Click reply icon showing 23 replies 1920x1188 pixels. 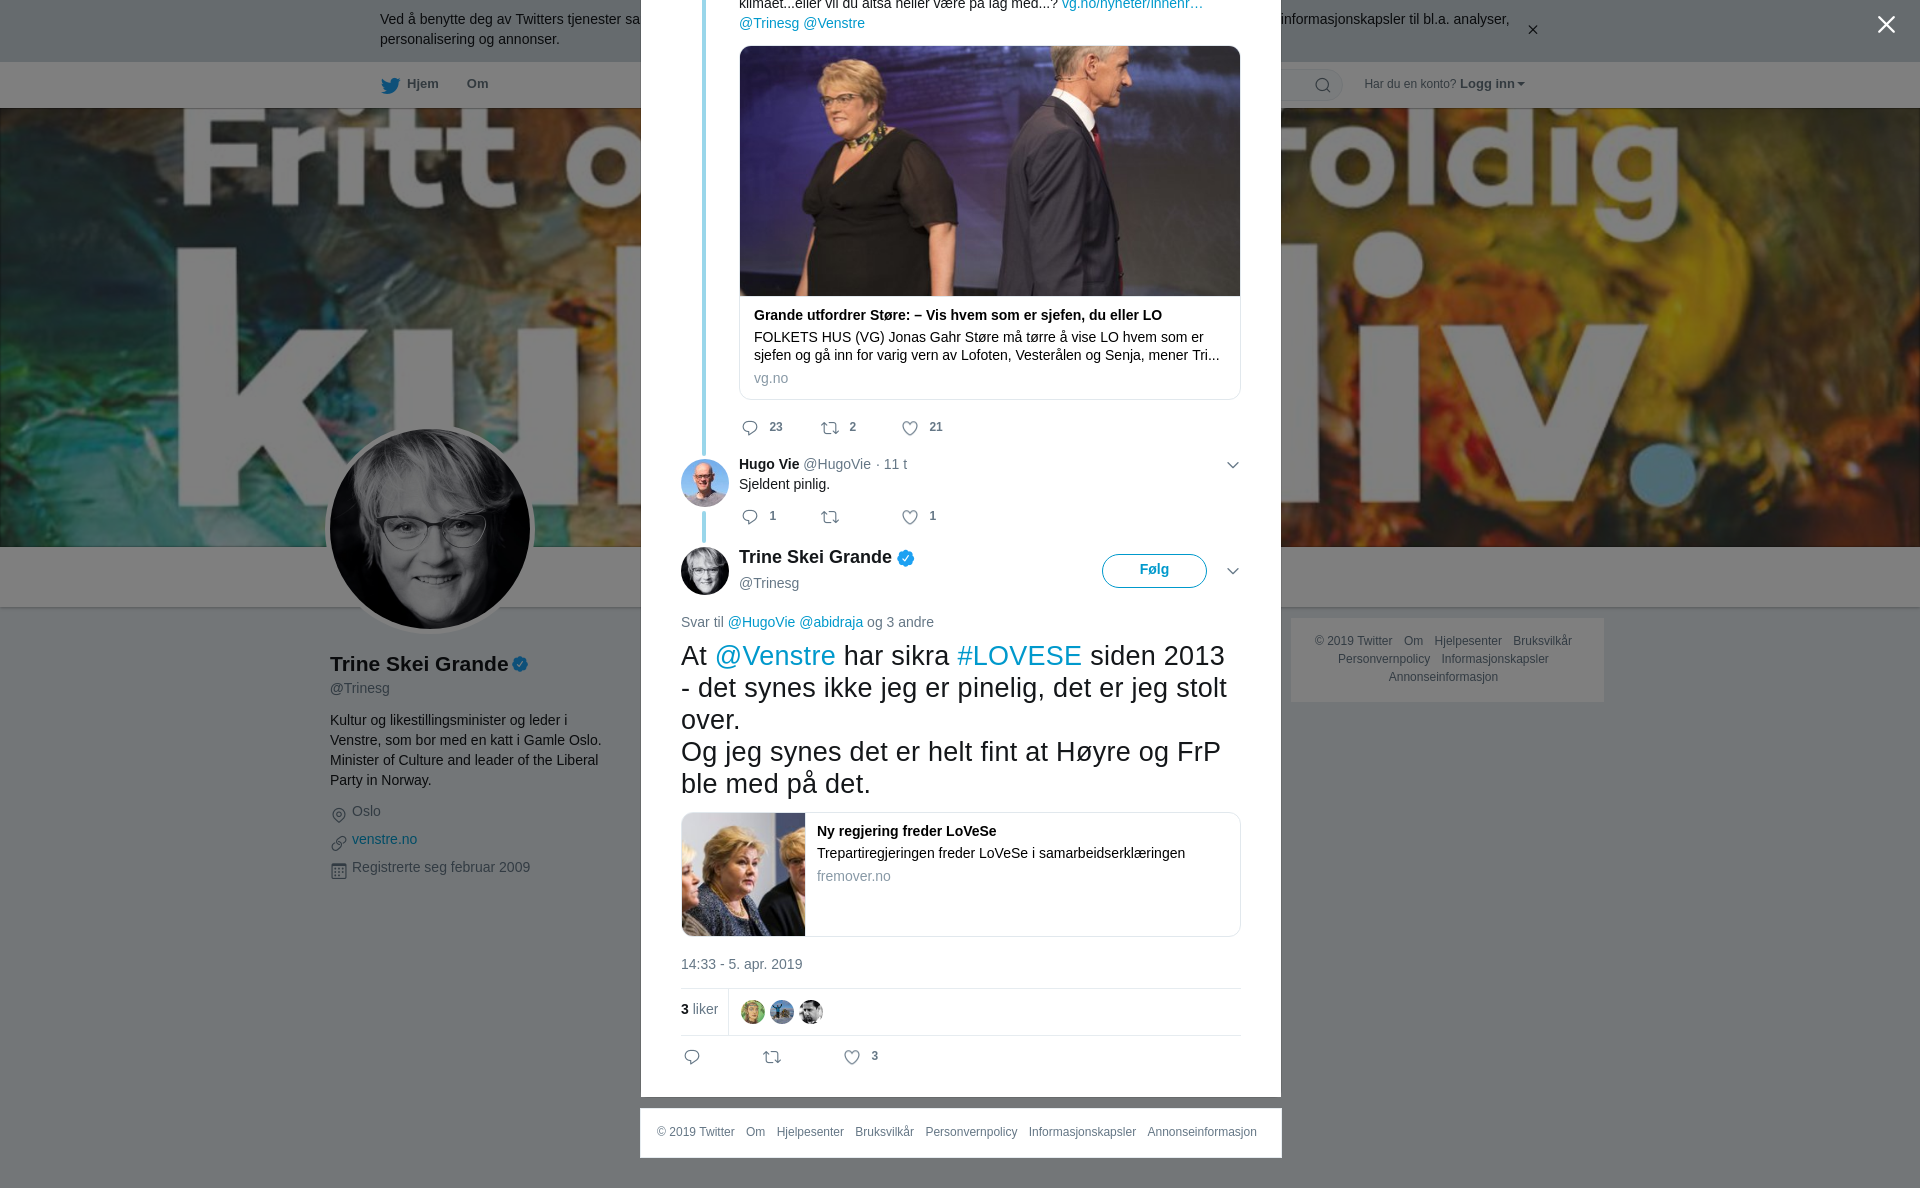(750, 428)
